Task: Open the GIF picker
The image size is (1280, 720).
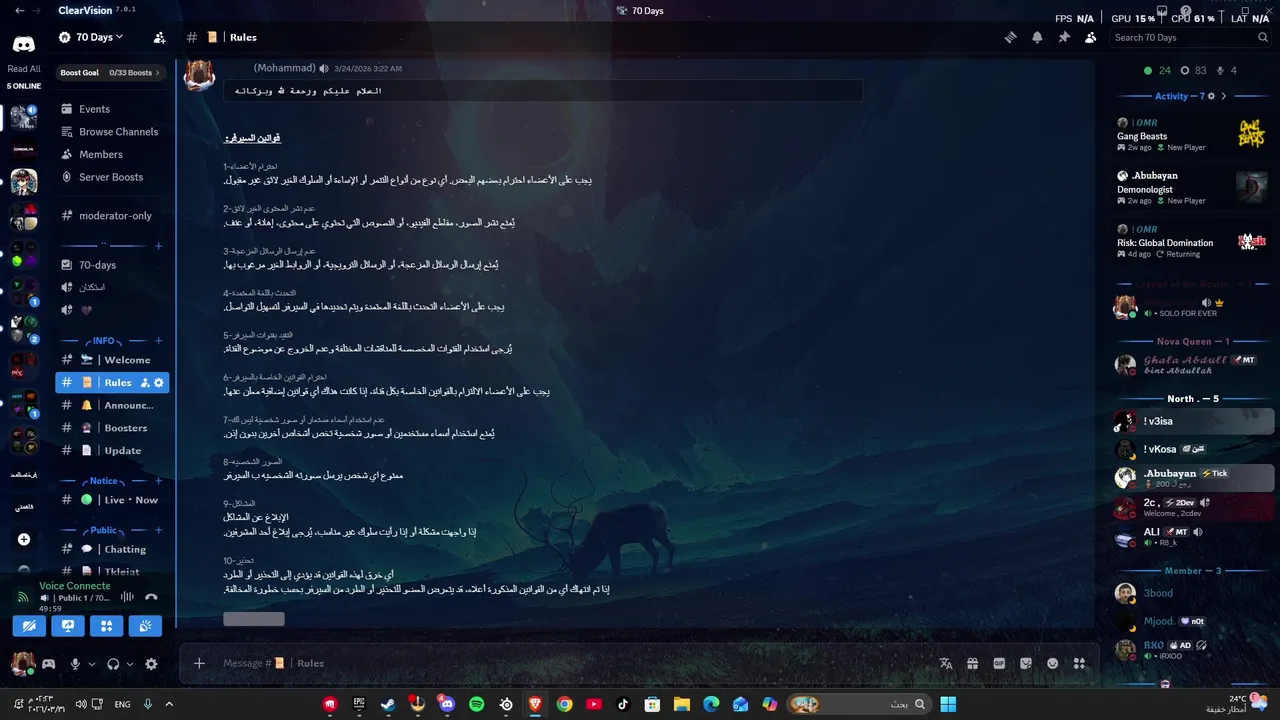Action: 999,663
